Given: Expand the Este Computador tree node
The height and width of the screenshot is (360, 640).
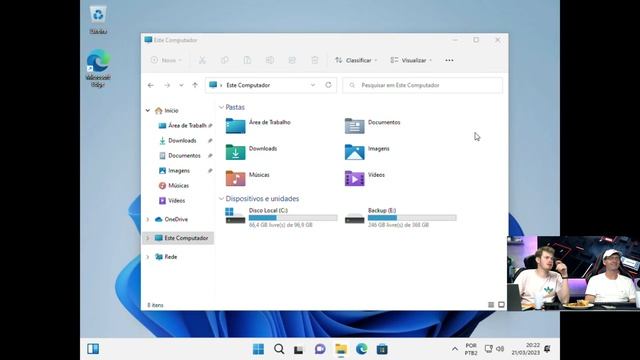Looking at the screenshot, I should coord(148,238).
